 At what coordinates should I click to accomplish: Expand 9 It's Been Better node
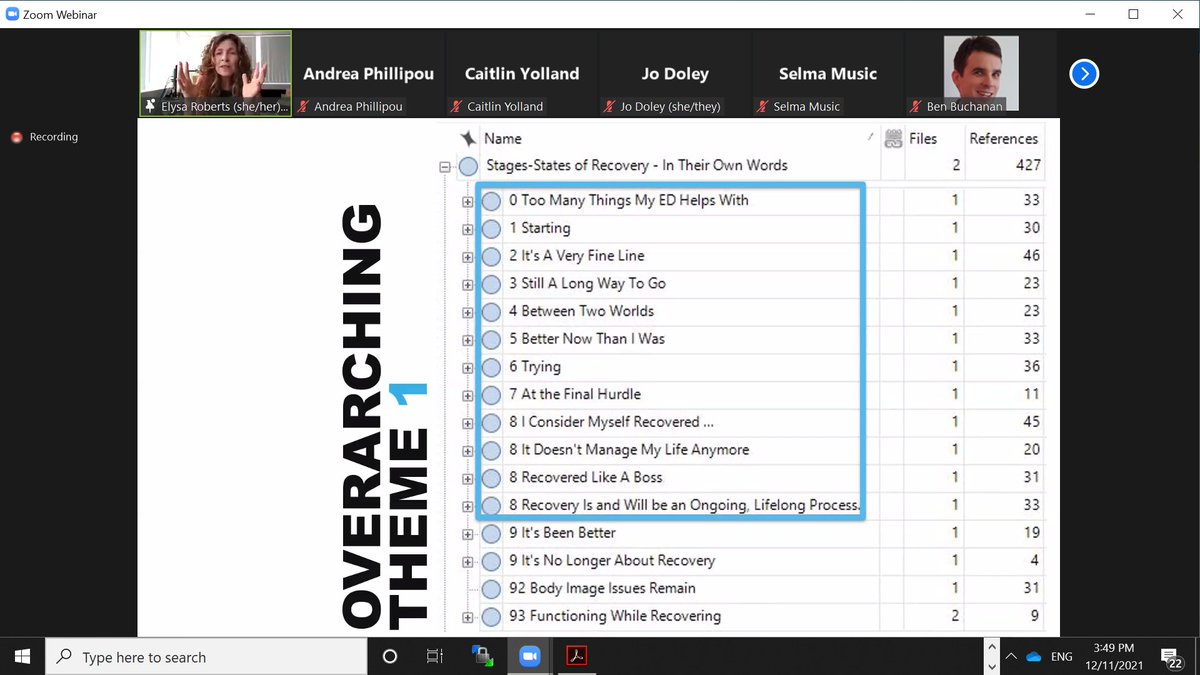click(467, 535)
